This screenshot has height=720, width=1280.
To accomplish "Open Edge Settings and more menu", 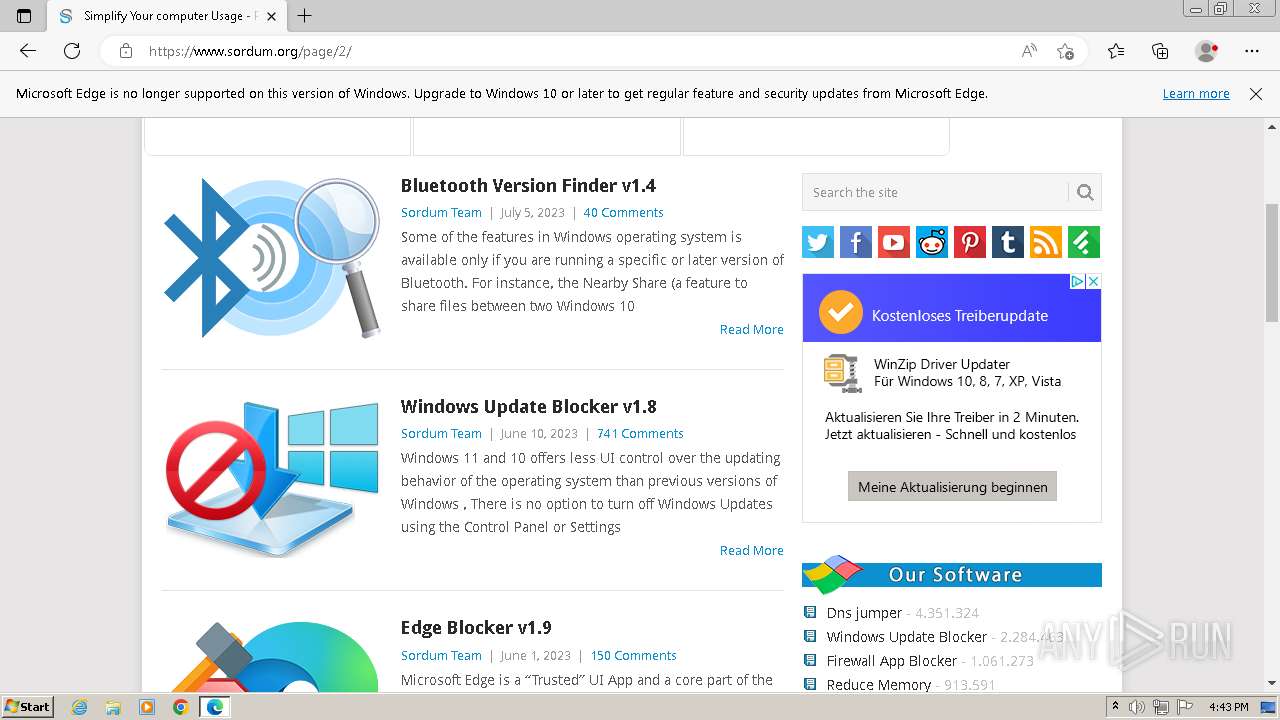I will click(x=1252, y=51).
